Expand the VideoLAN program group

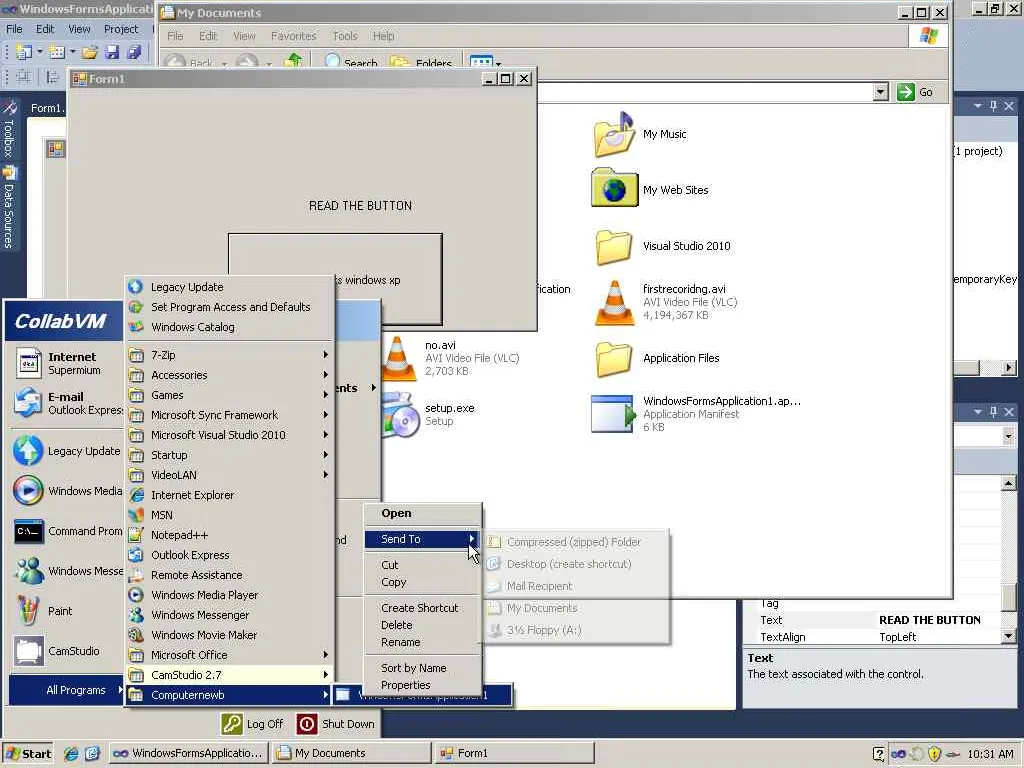[x=229, y=475]
